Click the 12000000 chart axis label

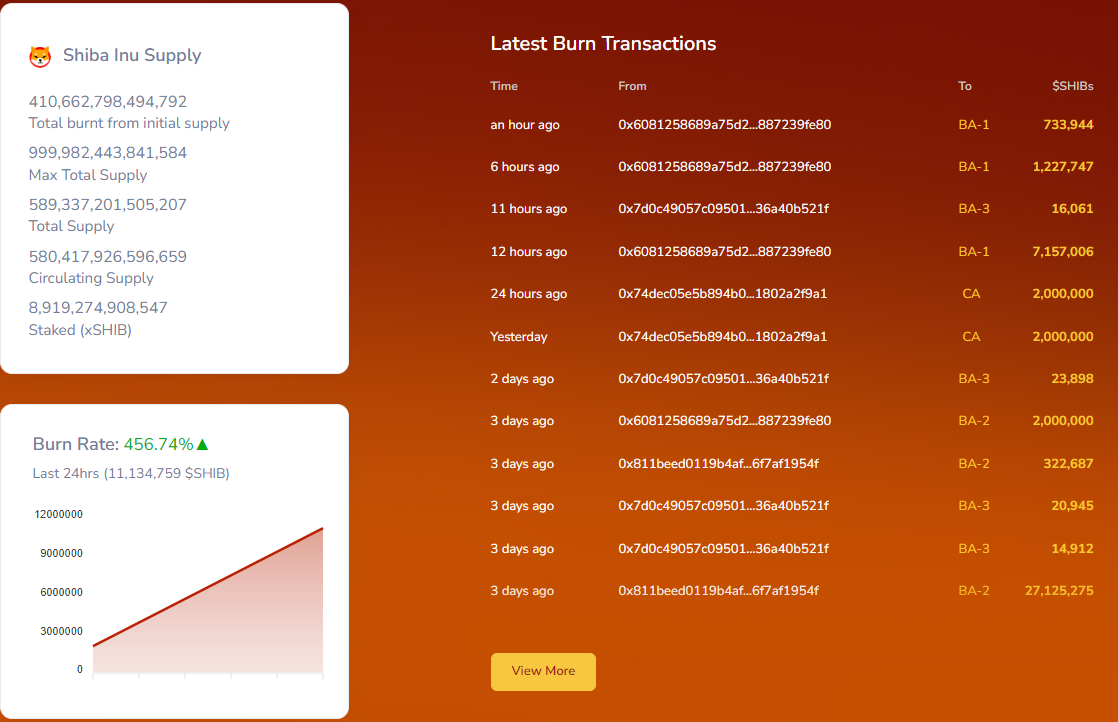click(x=58, y=515)
